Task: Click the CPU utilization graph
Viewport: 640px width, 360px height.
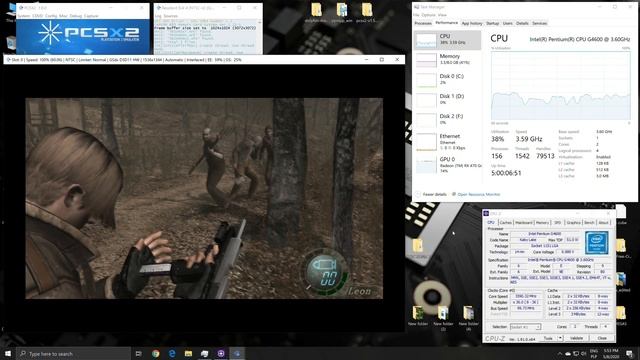Action: [x=560, y=86]
